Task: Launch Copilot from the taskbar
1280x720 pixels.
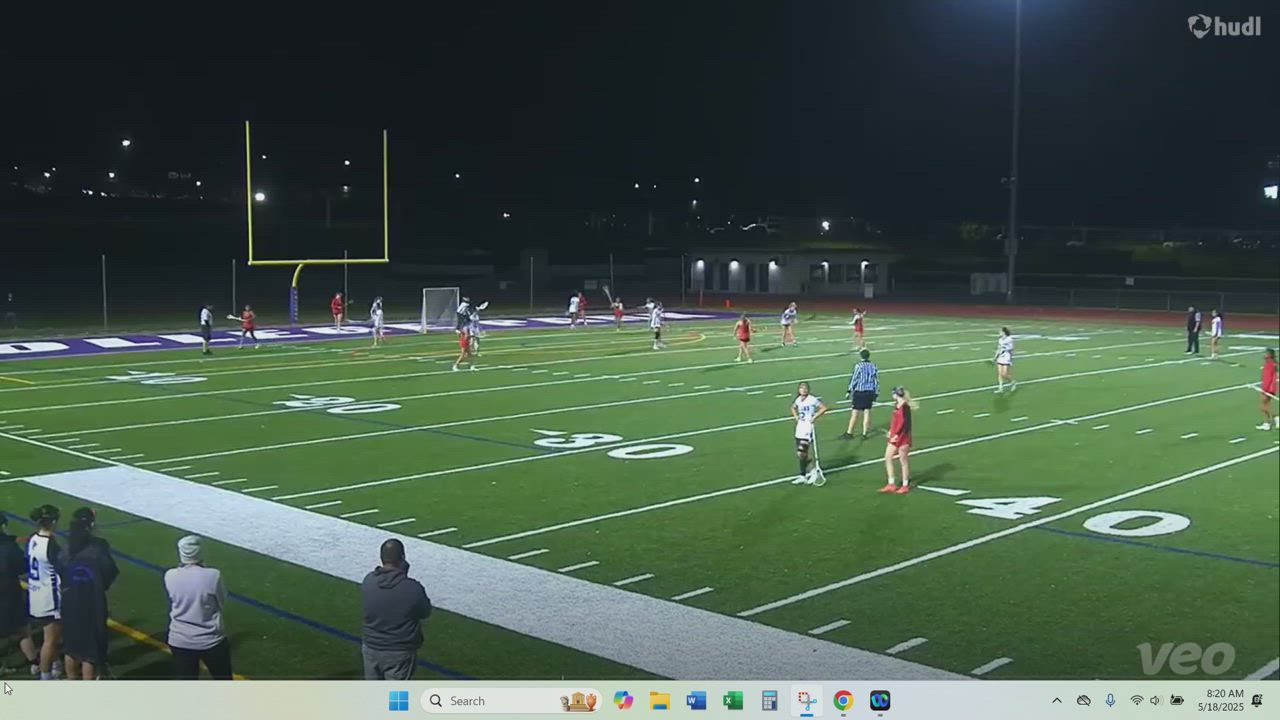Action: pos(624,701)
